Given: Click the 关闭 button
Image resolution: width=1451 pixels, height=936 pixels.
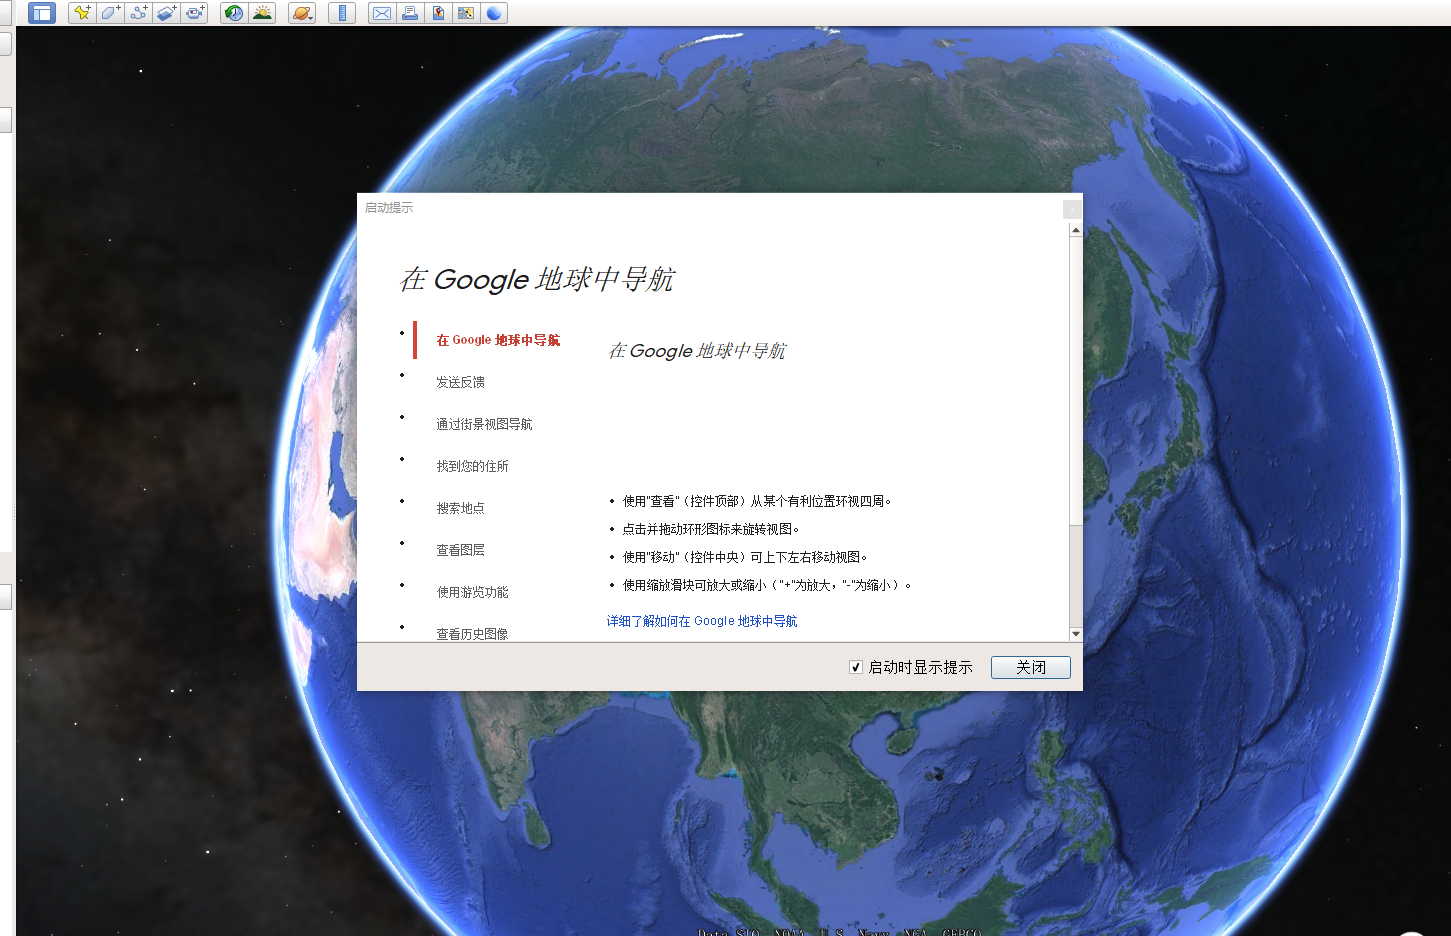Looking at the screenshot, I should 1031,667.
